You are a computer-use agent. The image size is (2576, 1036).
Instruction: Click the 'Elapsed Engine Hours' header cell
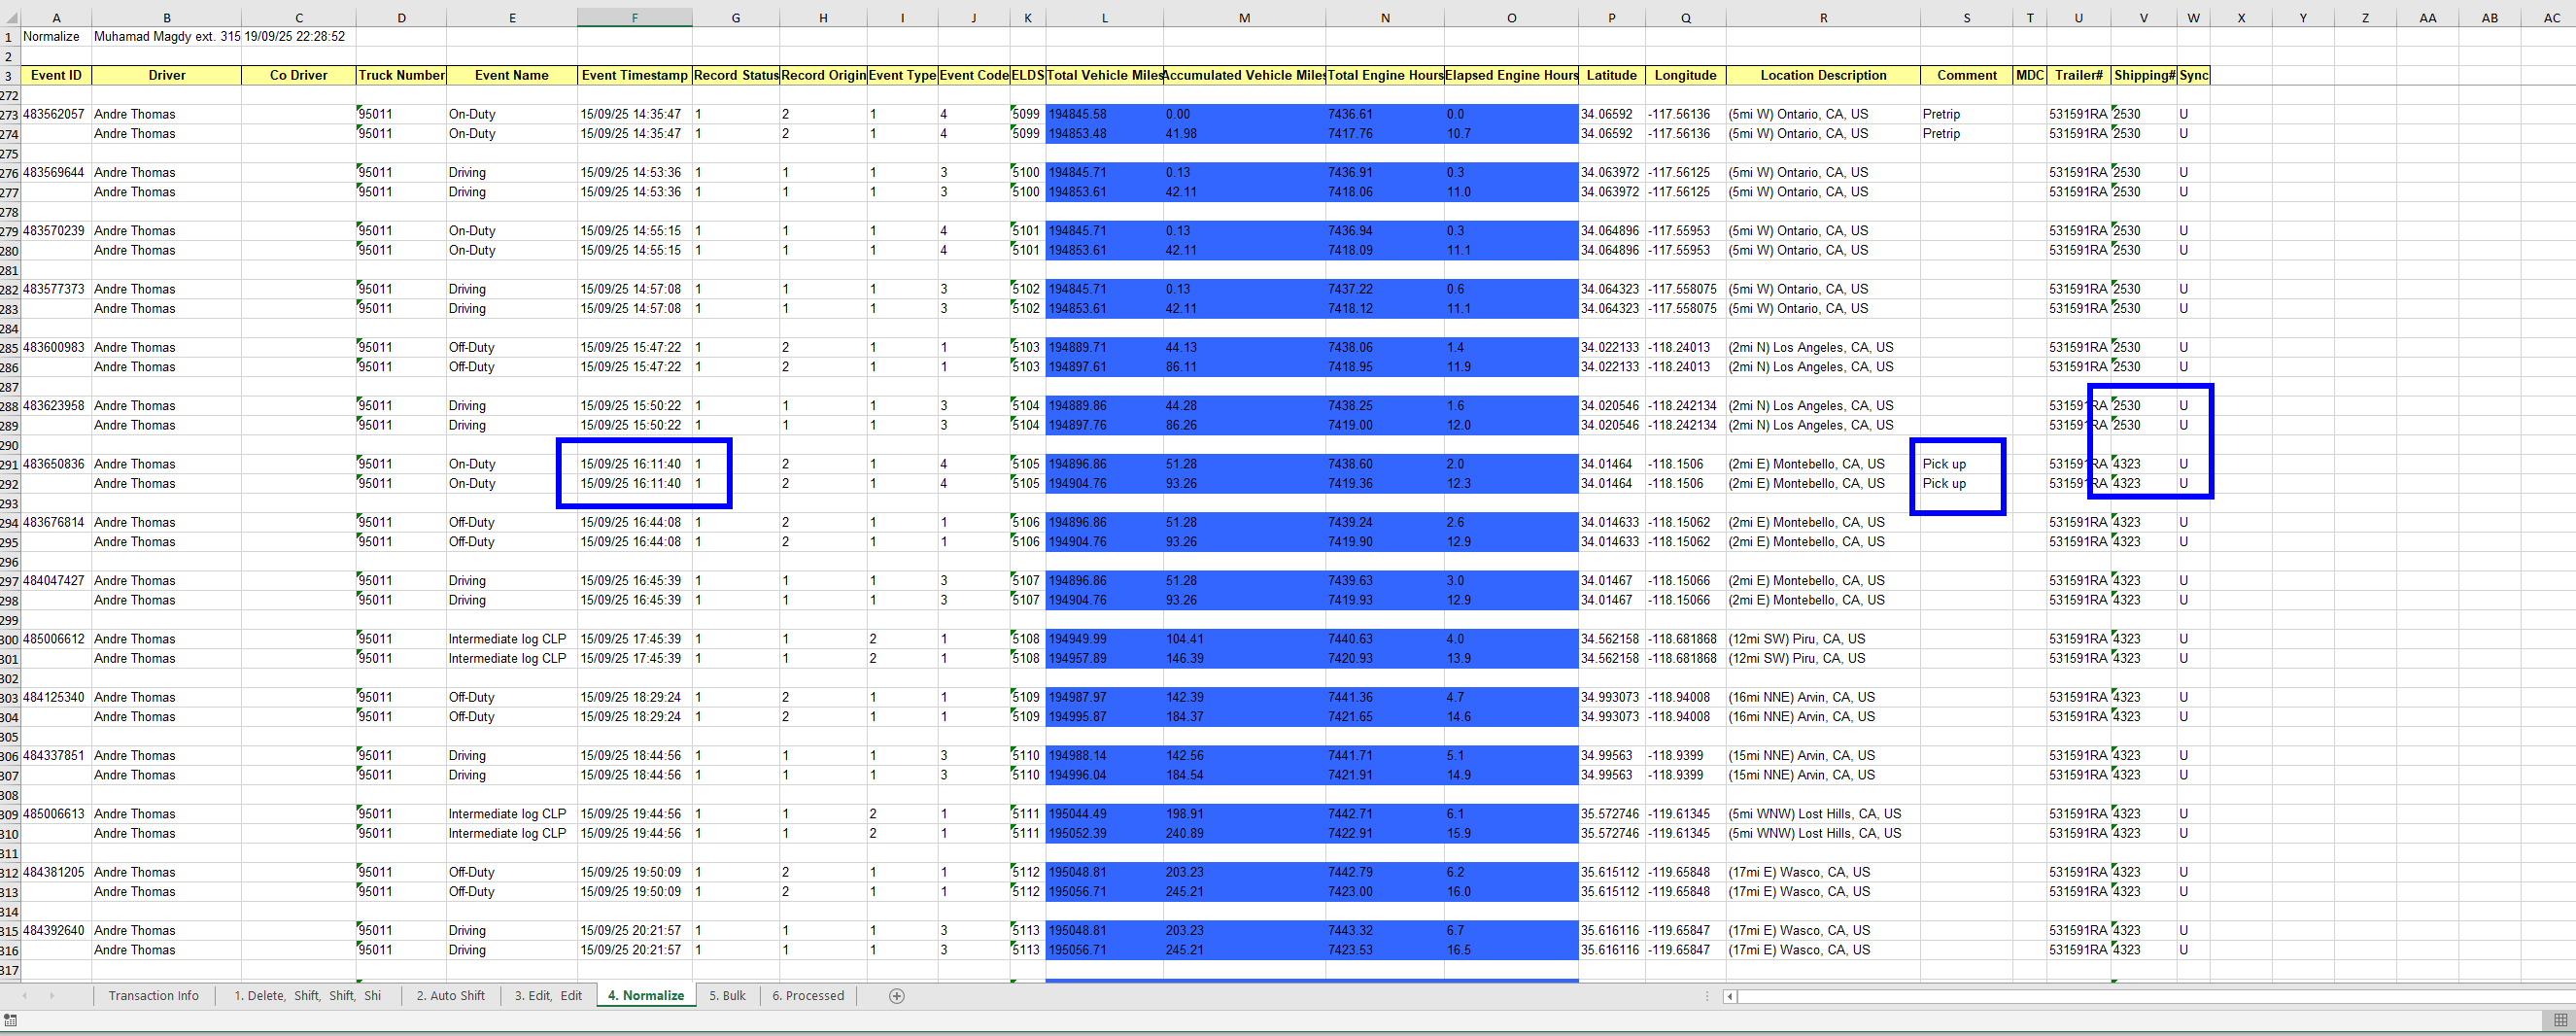(1511, 75)
